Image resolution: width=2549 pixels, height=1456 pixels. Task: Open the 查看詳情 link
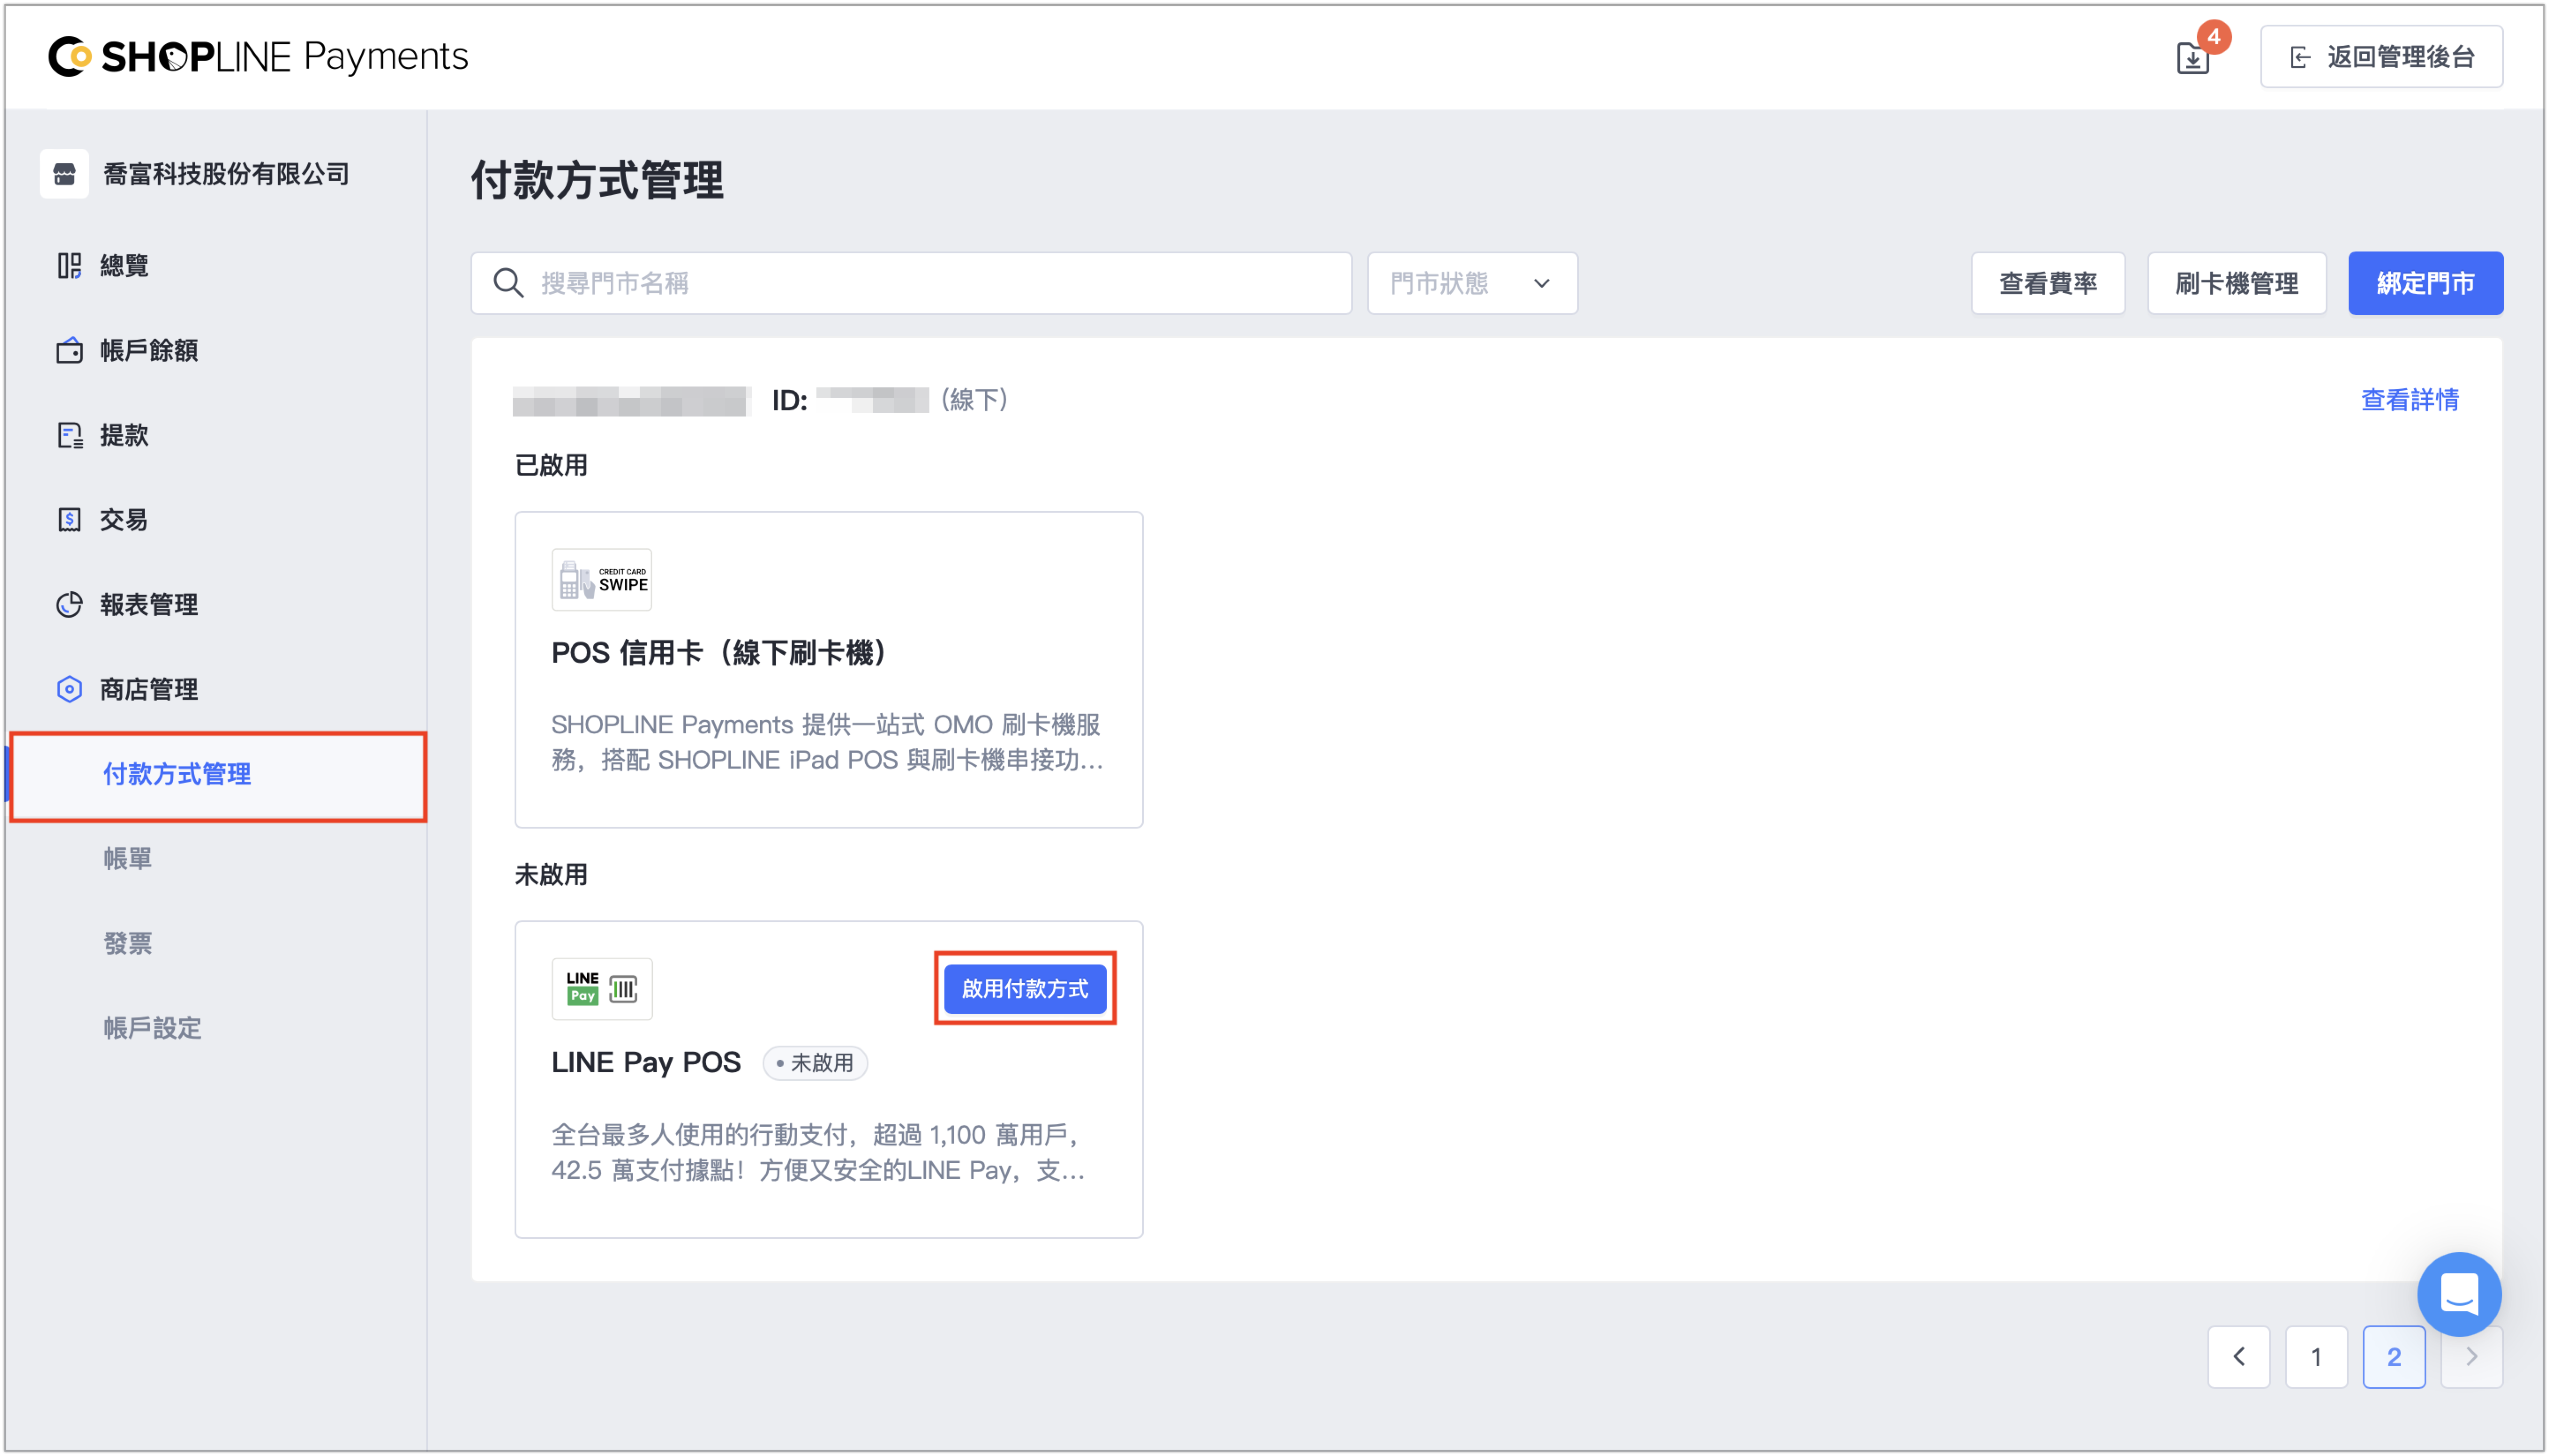2409,400
